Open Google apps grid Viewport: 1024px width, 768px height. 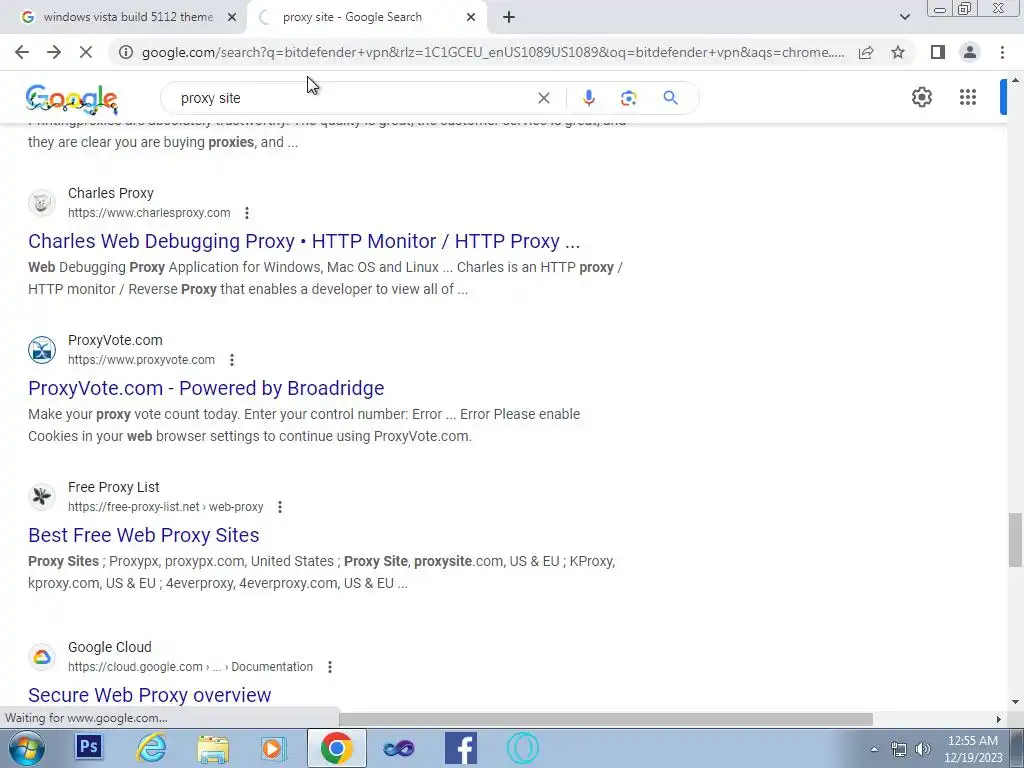[968, 97]
